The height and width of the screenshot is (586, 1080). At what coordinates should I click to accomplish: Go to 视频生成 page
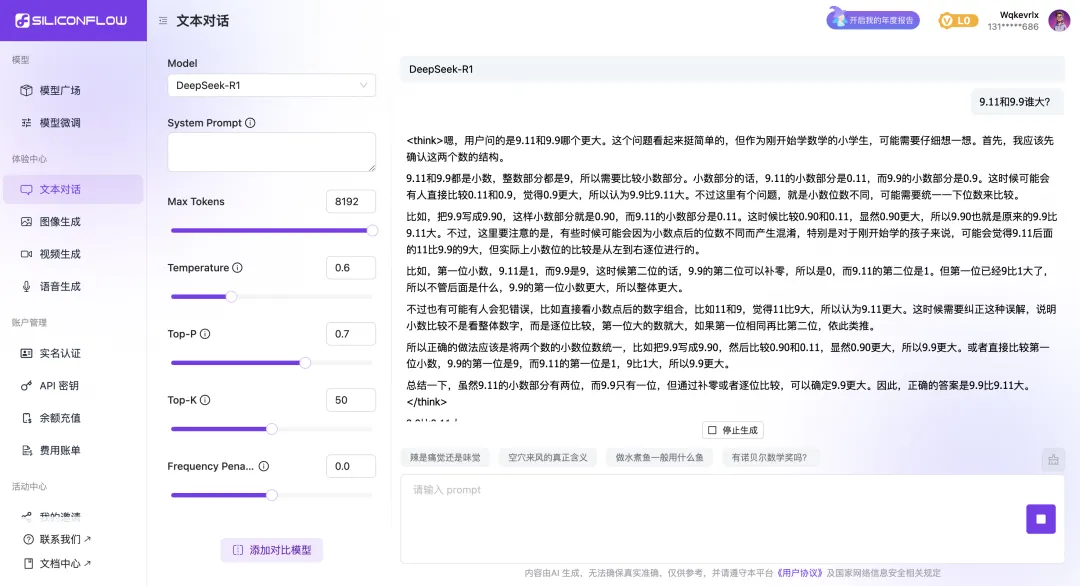73,254
